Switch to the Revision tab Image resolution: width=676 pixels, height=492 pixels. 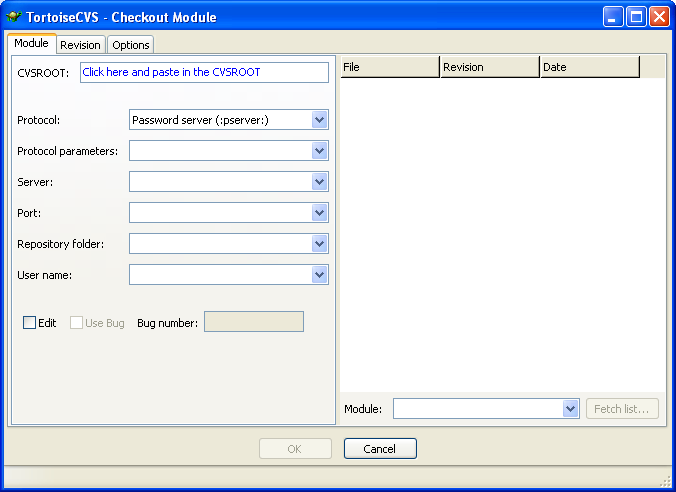(x=80, y=45)
